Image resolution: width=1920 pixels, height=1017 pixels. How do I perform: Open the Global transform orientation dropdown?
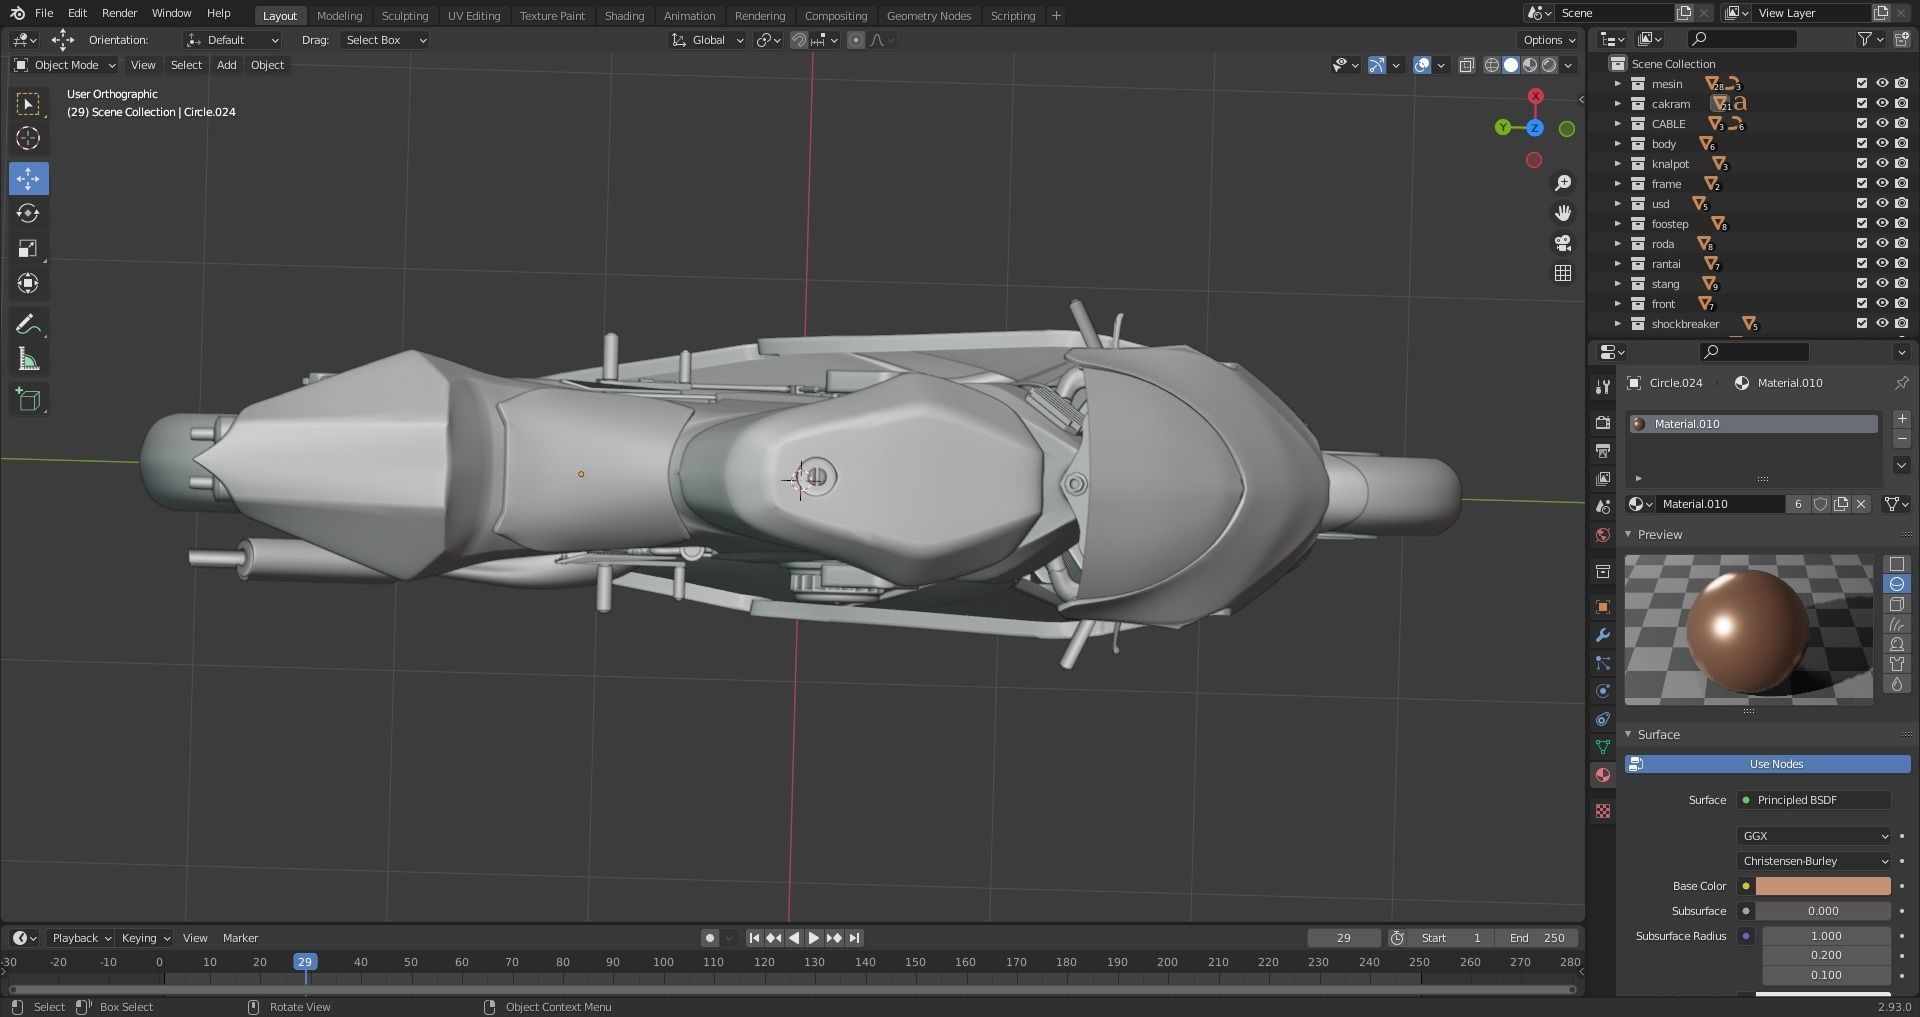[707, 40]
